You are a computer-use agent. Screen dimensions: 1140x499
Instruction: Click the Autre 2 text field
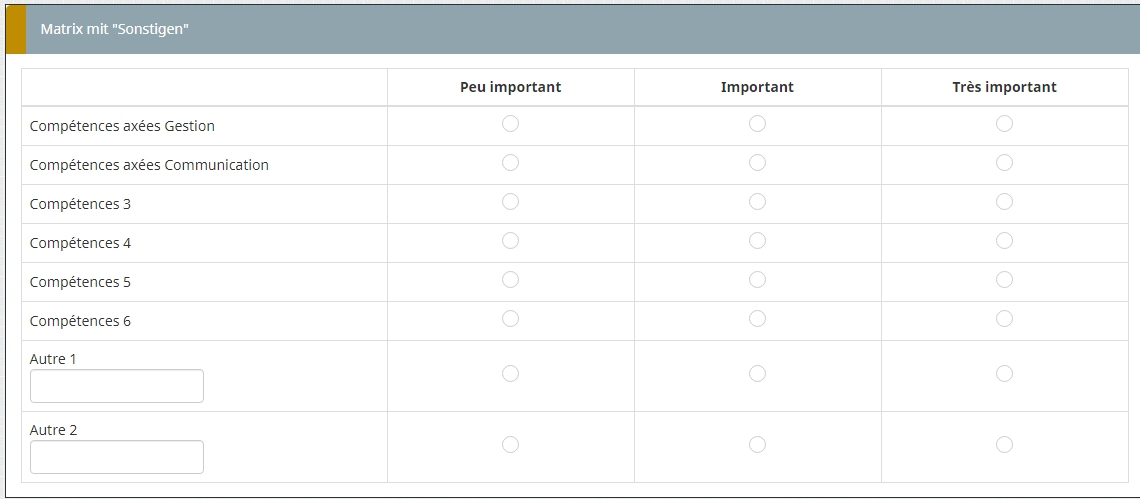pyautogui.click(x=117, y=457)
